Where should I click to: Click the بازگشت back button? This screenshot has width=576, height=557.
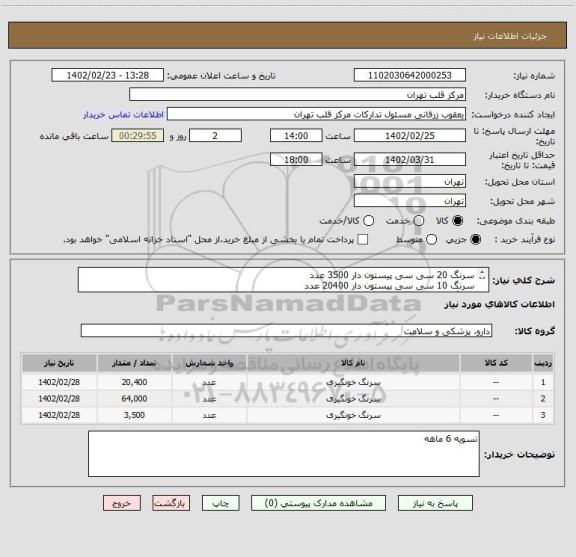171,503
